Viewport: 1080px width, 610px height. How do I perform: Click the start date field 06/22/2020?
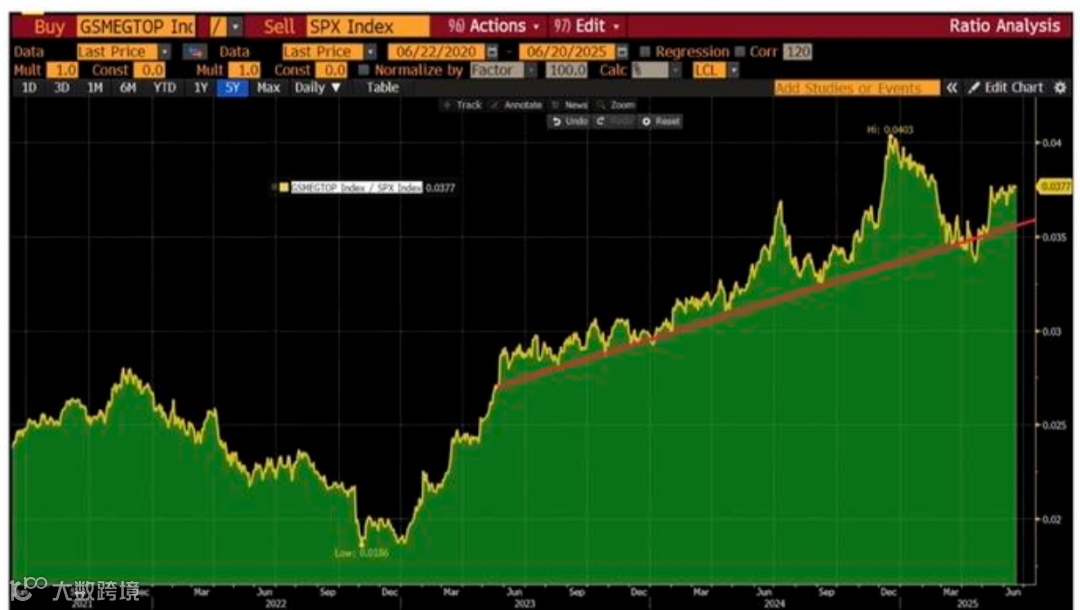coord(437,52)
